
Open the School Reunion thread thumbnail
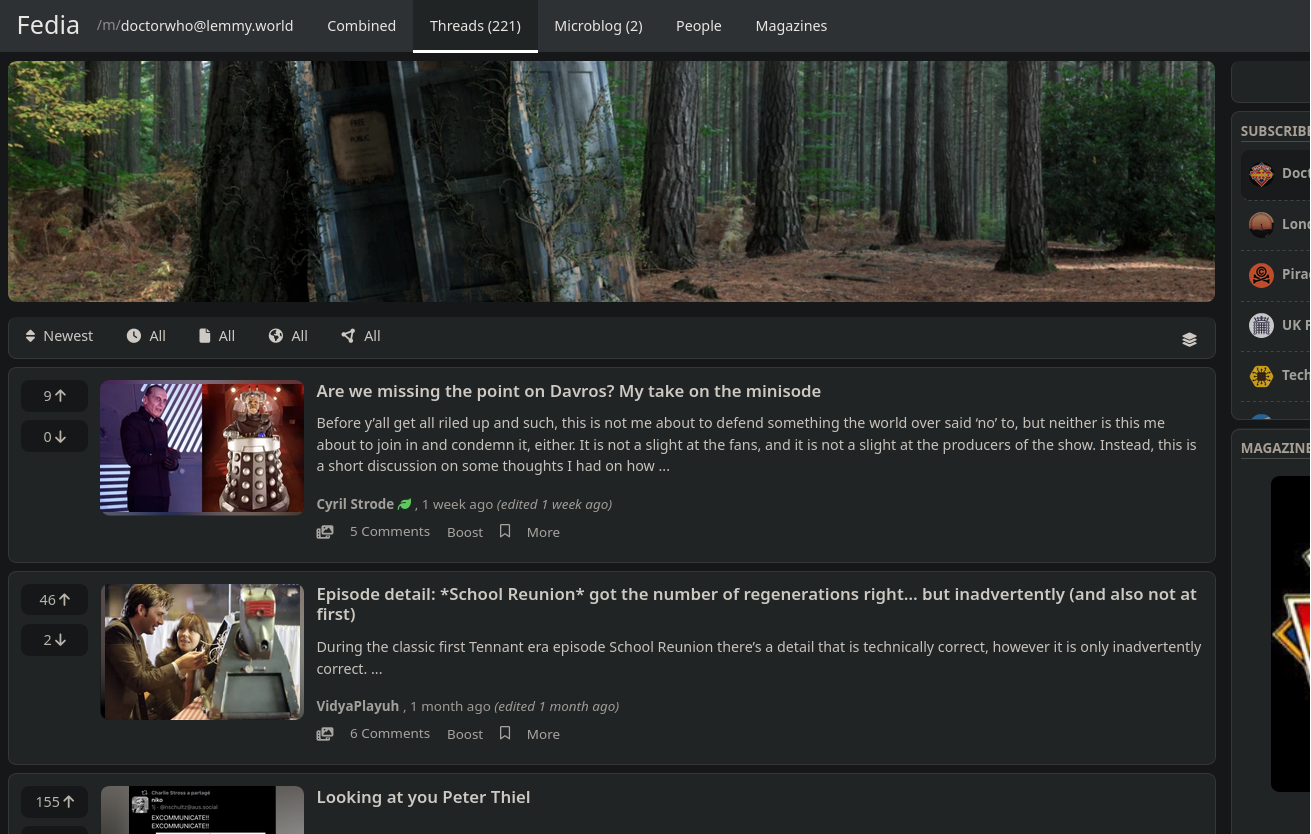(202, 652)
